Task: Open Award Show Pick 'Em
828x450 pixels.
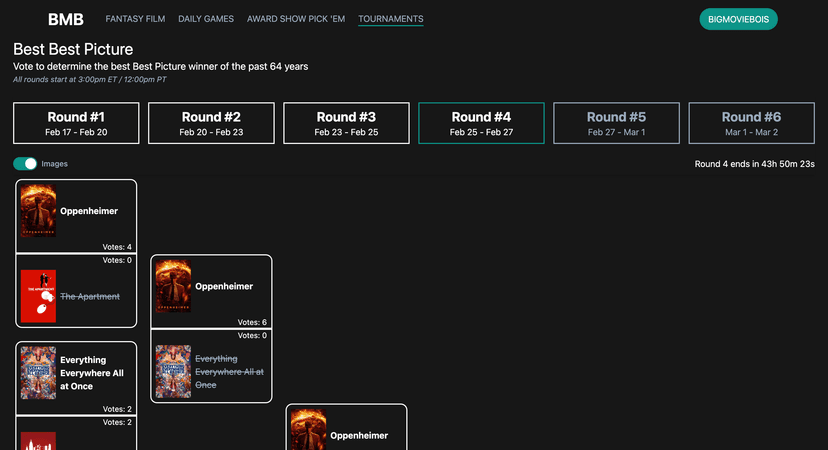Action: (x=296, y=19)
